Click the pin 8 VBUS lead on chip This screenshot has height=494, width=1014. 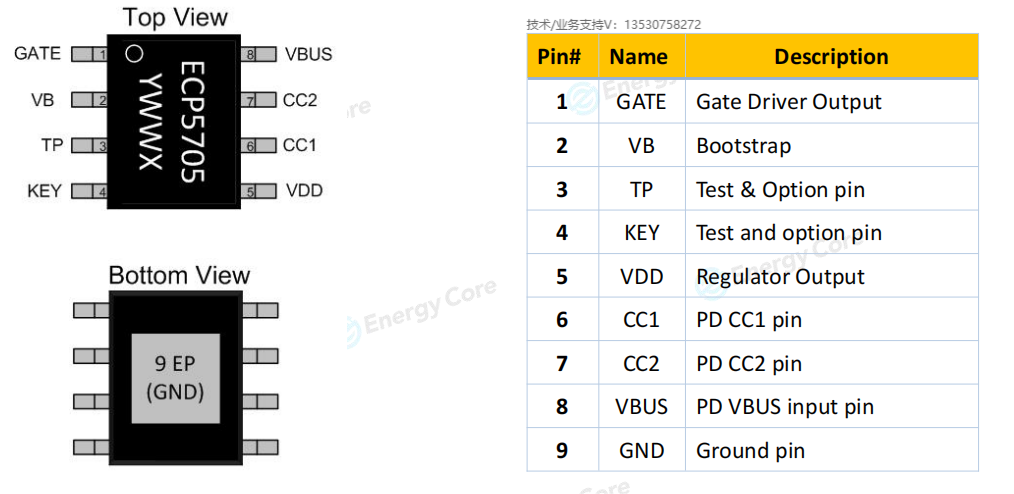(259, 54)
